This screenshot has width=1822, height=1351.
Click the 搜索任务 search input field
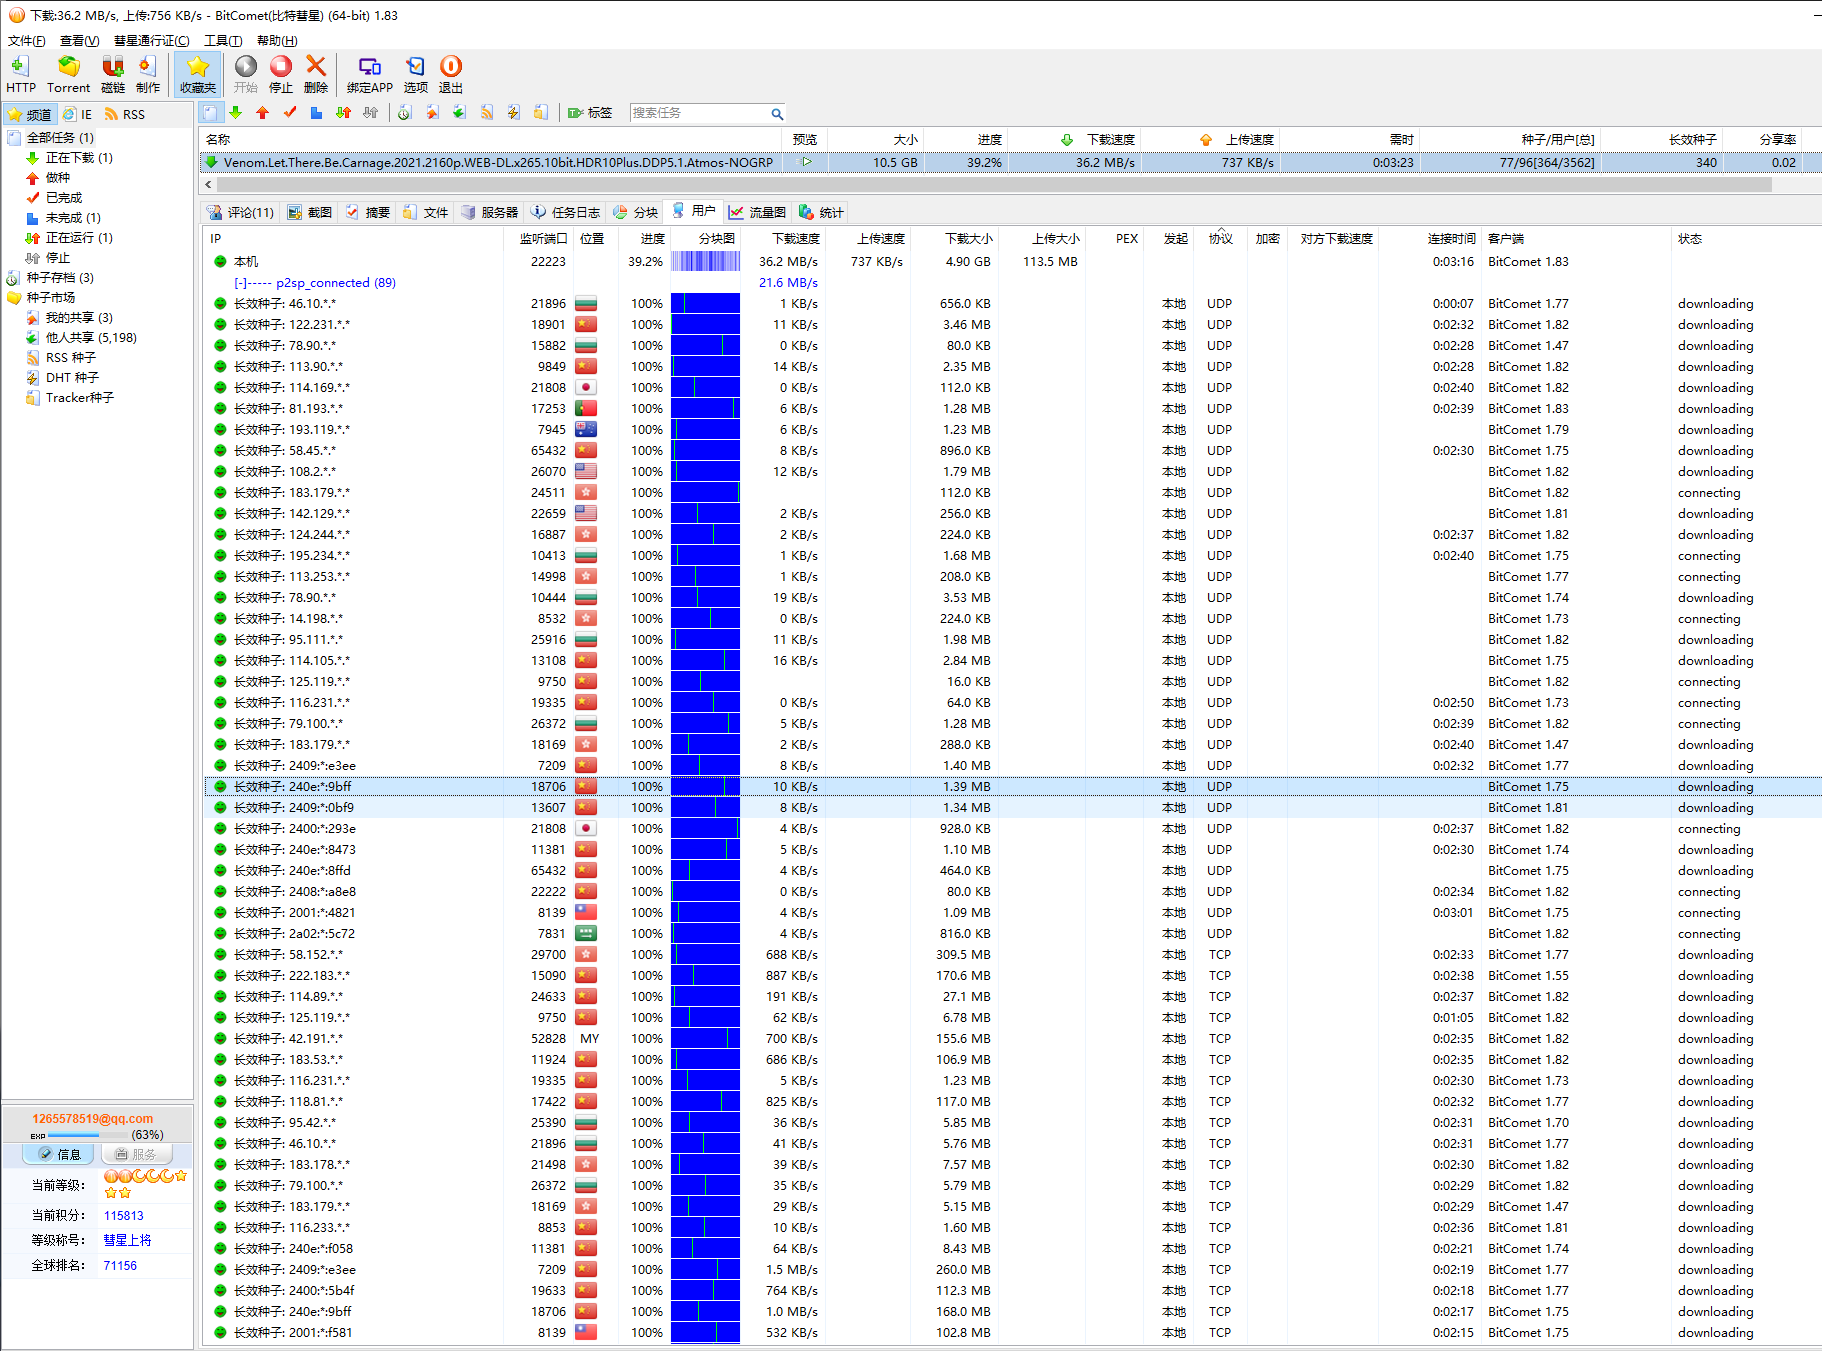(x=699, y=113)
